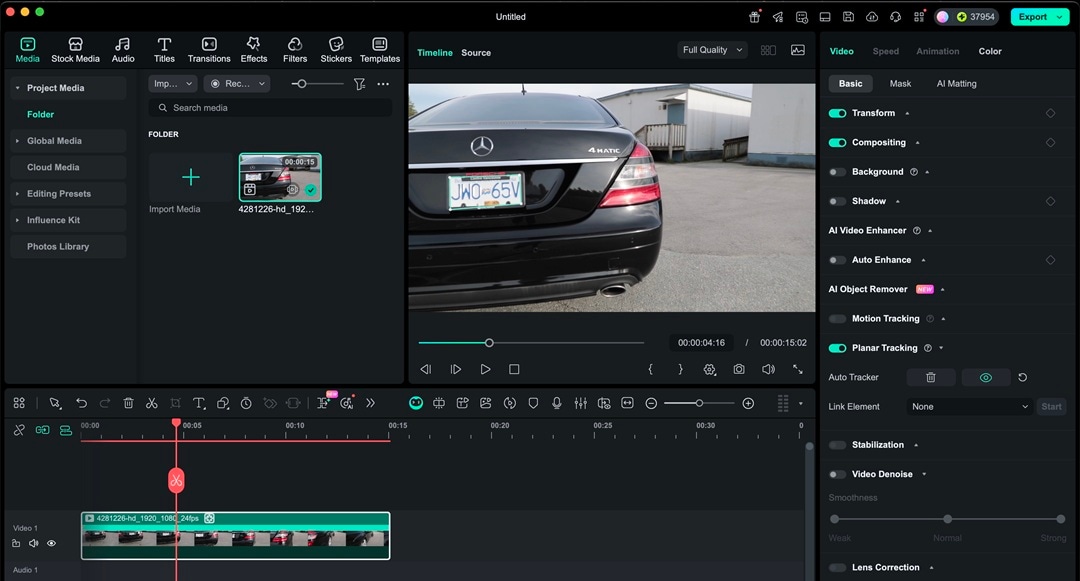The image size is (1080, 581).
Task: Open the Full Quality dropdown
Action: pyautogui.click(x=712, y=50)
